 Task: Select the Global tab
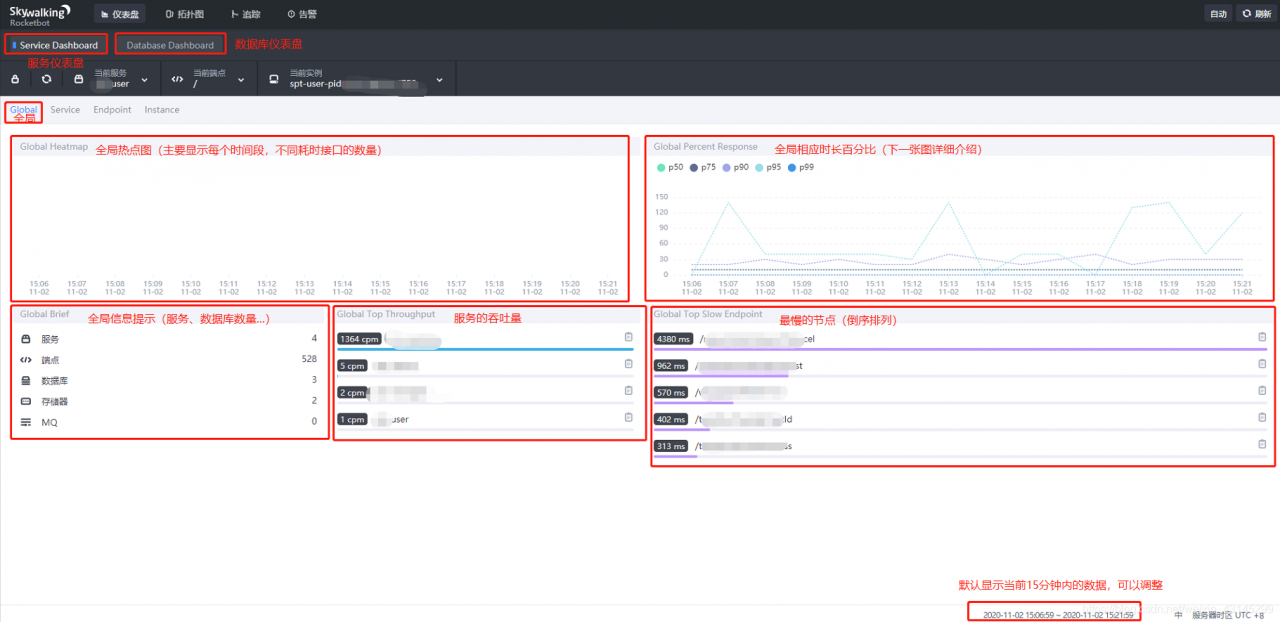click(x=24, y=110)
